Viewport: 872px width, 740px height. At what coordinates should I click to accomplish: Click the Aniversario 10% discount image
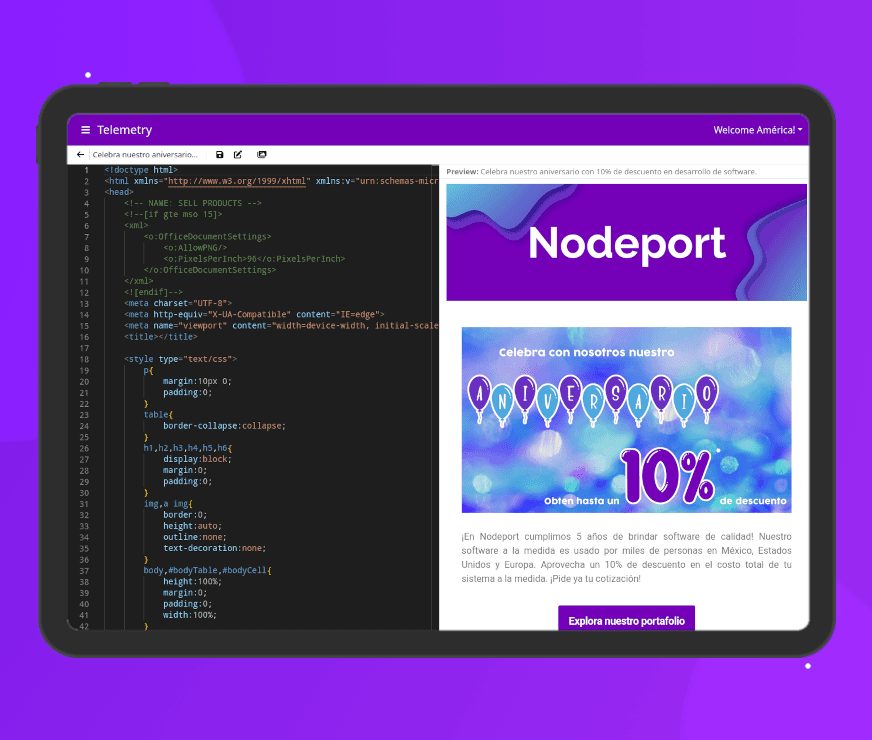pos(626,420)
